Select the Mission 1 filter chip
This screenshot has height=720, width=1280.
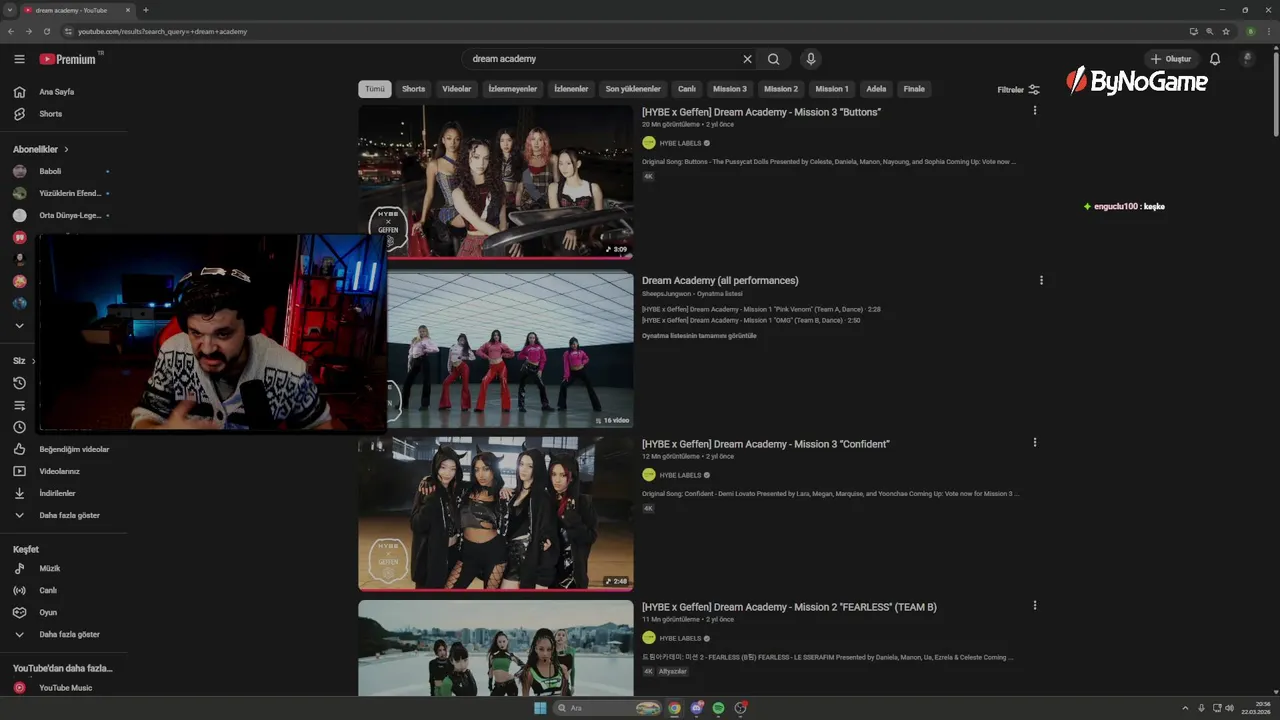pos(832,89)
